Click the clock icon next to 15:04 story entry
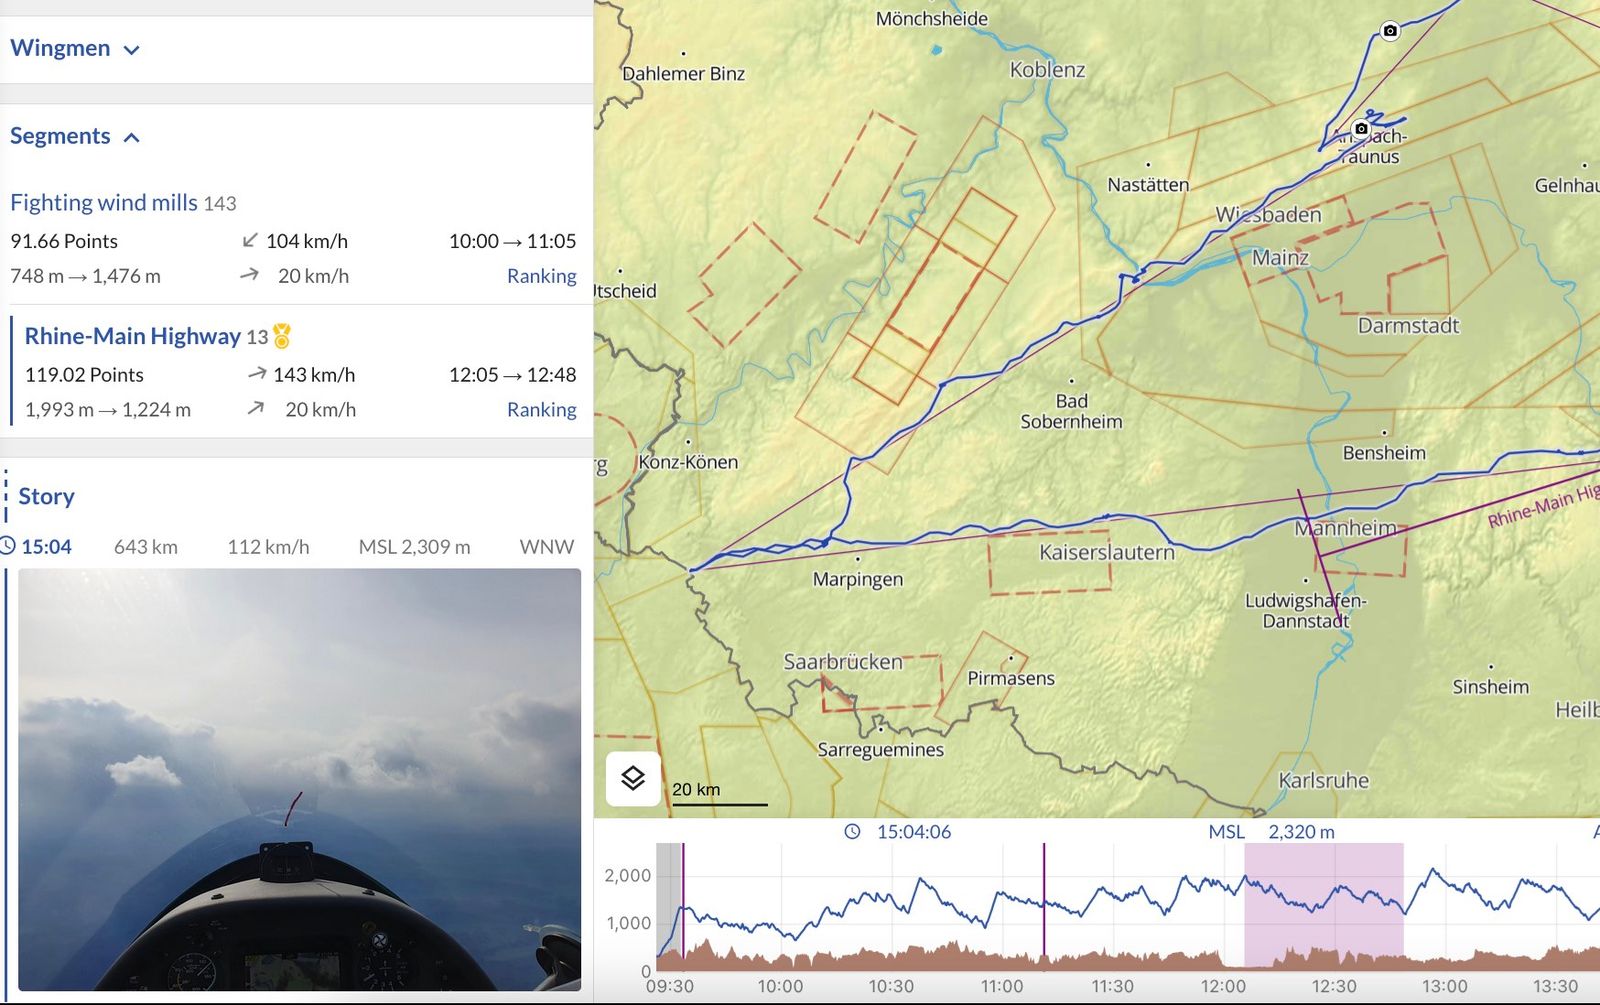 click(8, 546)
